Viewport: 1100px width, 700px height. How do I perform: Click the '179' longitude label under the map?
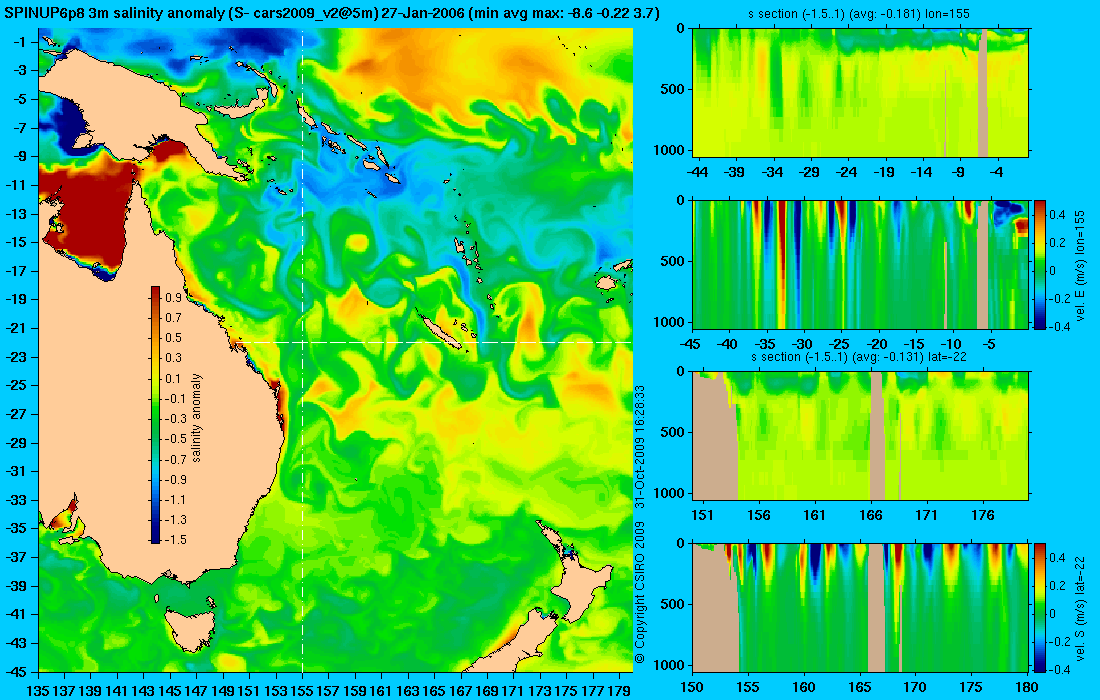(x=619, y=691)
